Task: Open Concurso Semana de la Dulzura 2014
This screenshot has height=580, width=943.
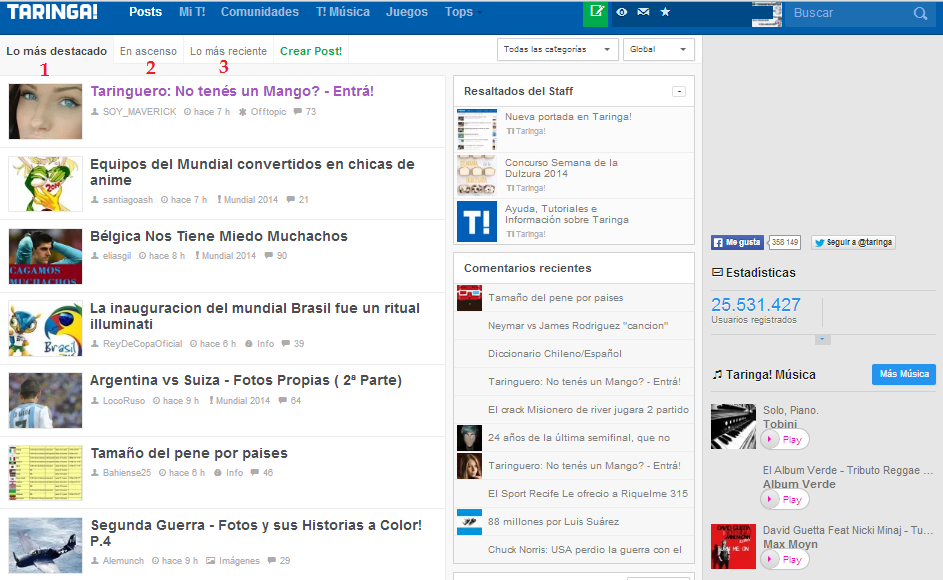Action: coord(561,168)
